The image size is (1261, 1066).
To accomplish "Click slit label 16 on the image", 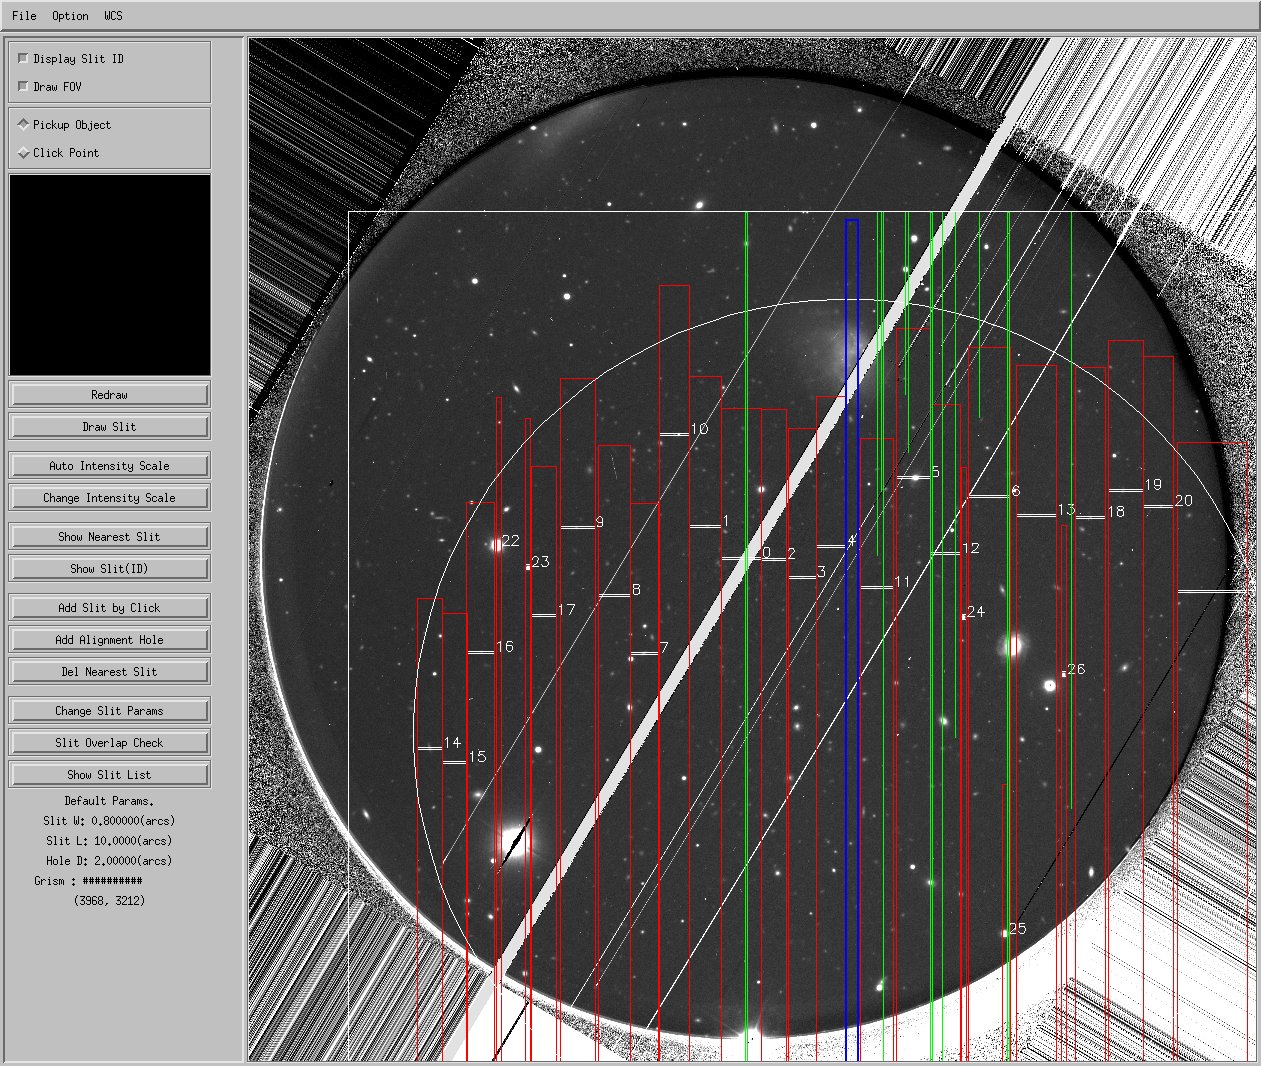I will (x=505, y=647).
